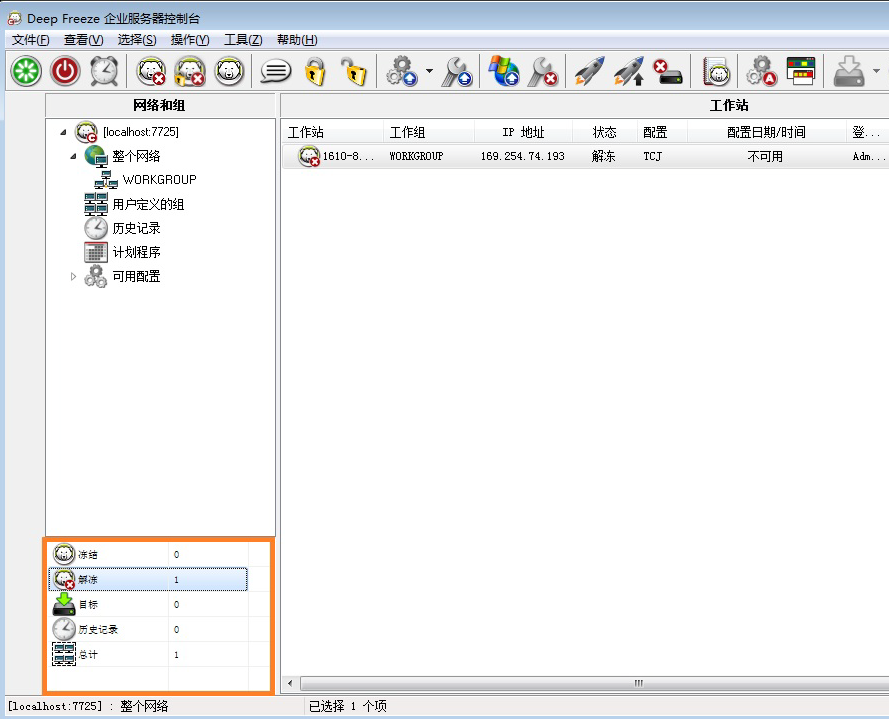
Task: Click the green Restart workstation icon
Action: point(26,71)
